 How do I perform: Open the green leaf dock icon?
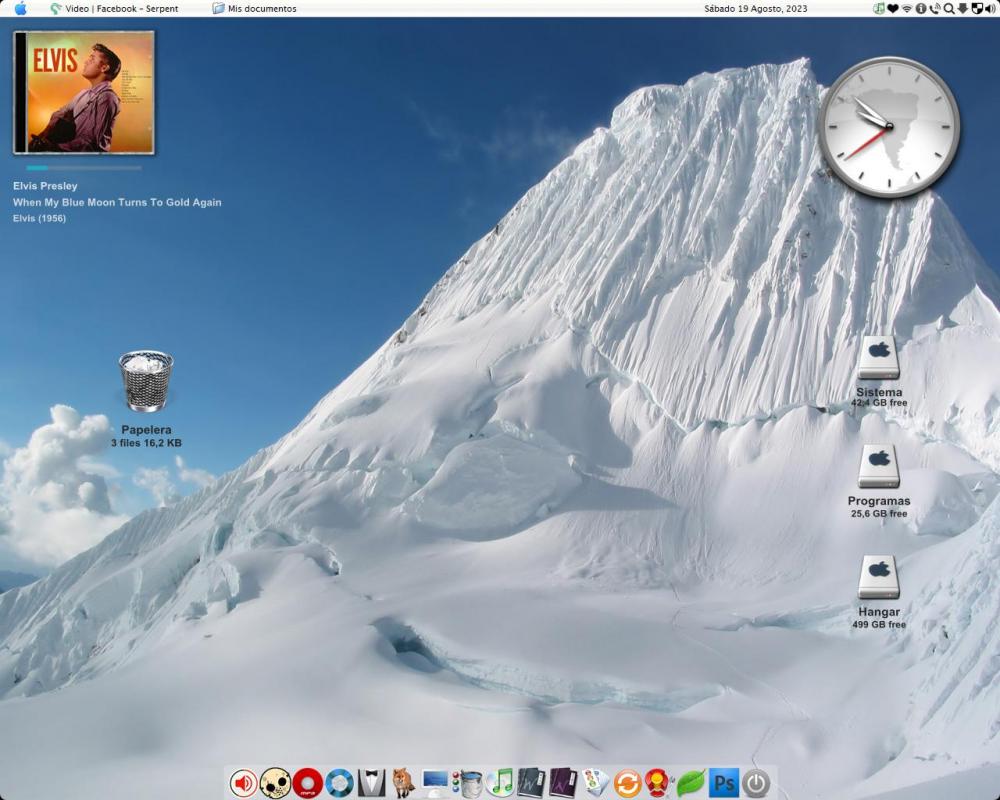coord(691,783)
